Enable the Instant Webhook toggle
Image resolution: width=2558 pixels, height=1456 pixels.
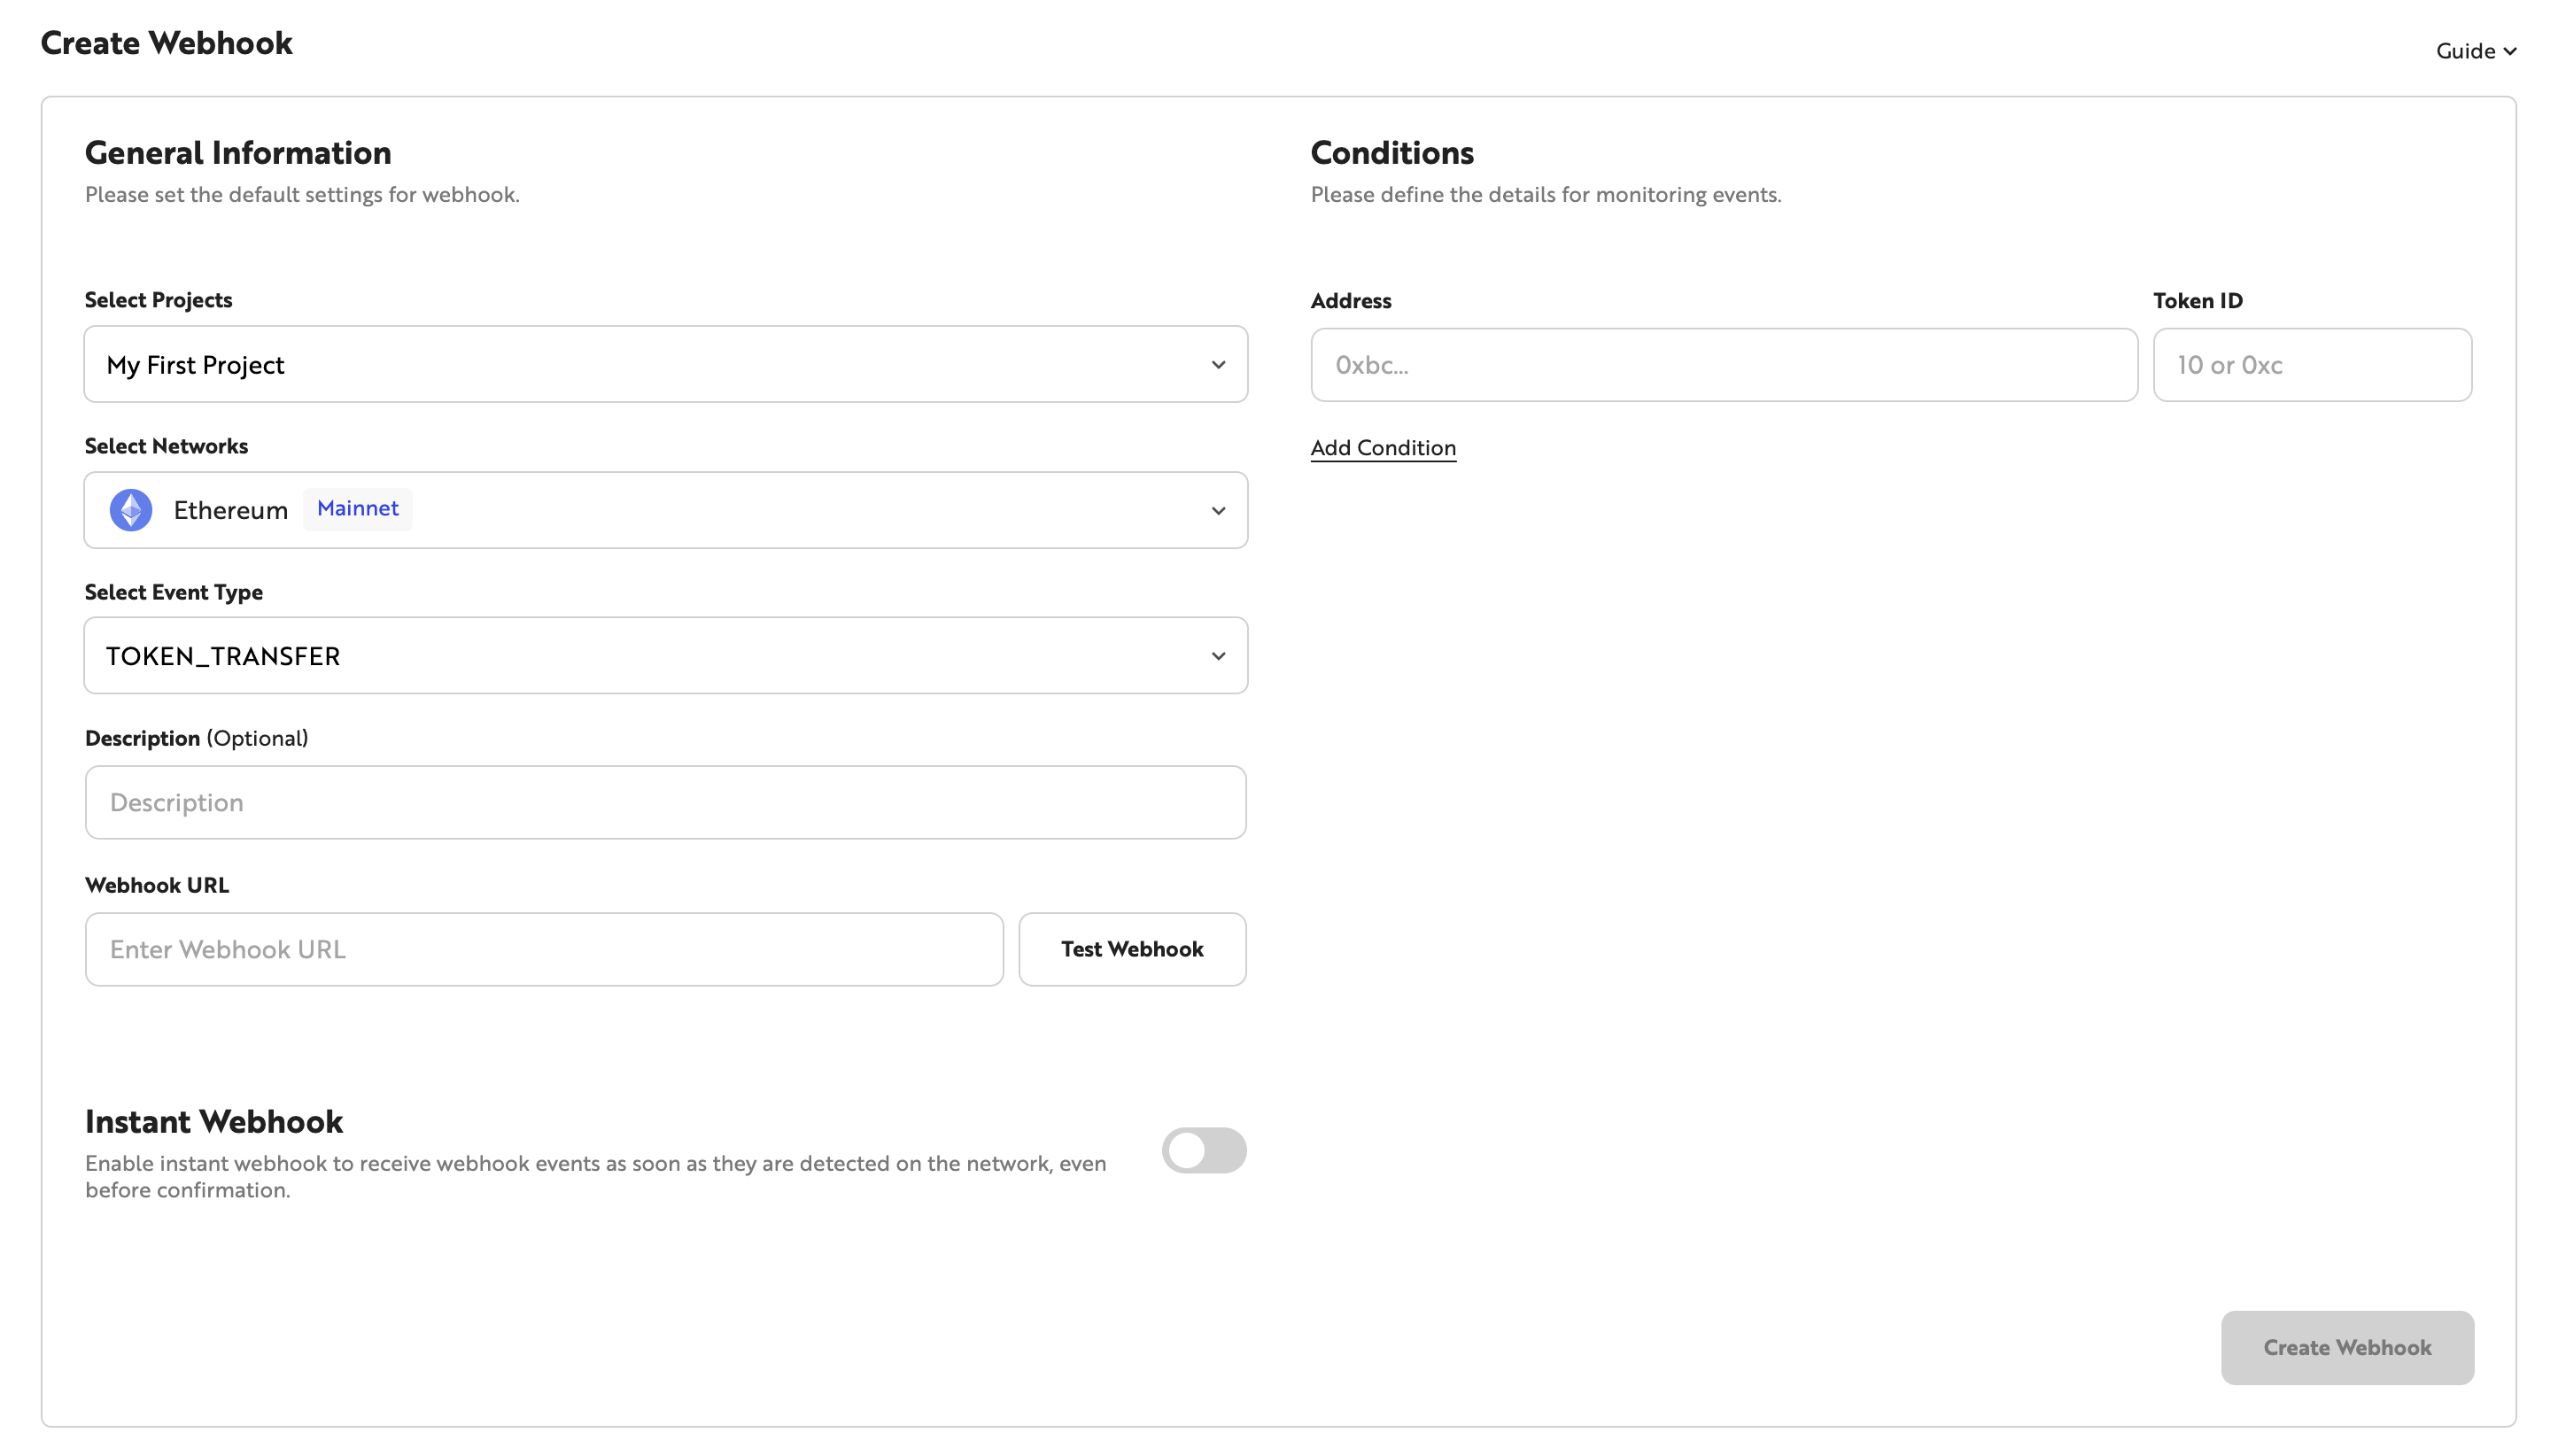click(1204, 1150)
